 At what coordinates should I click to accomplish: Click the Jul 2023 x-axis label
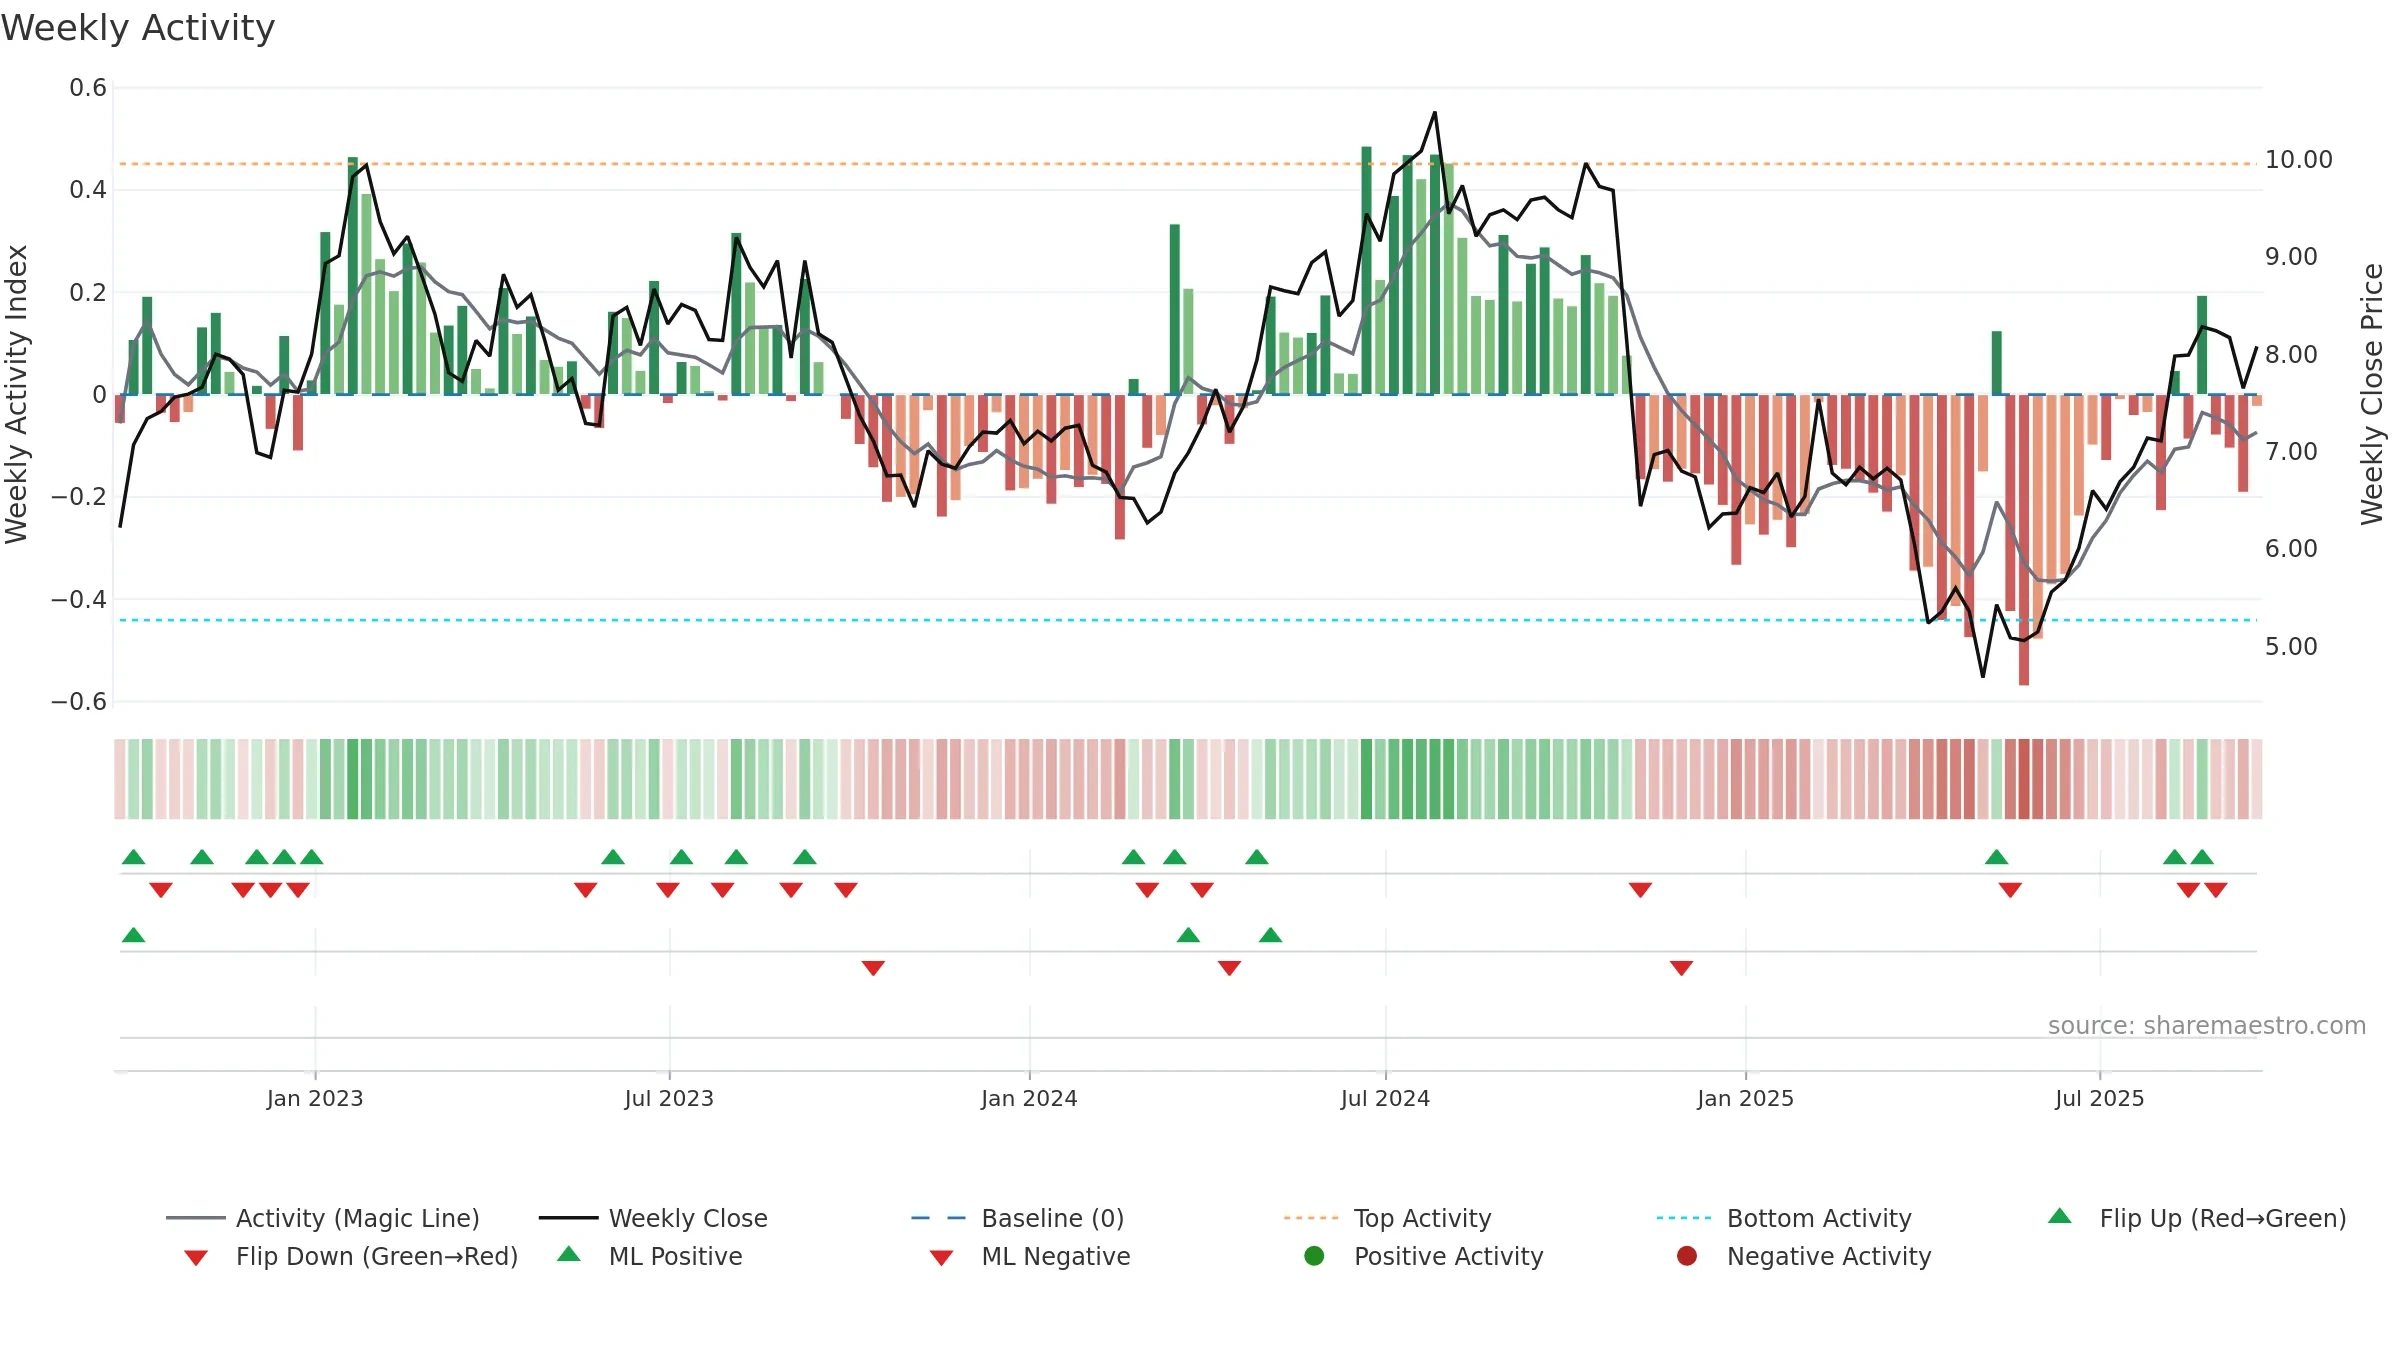pos(669,1099)
